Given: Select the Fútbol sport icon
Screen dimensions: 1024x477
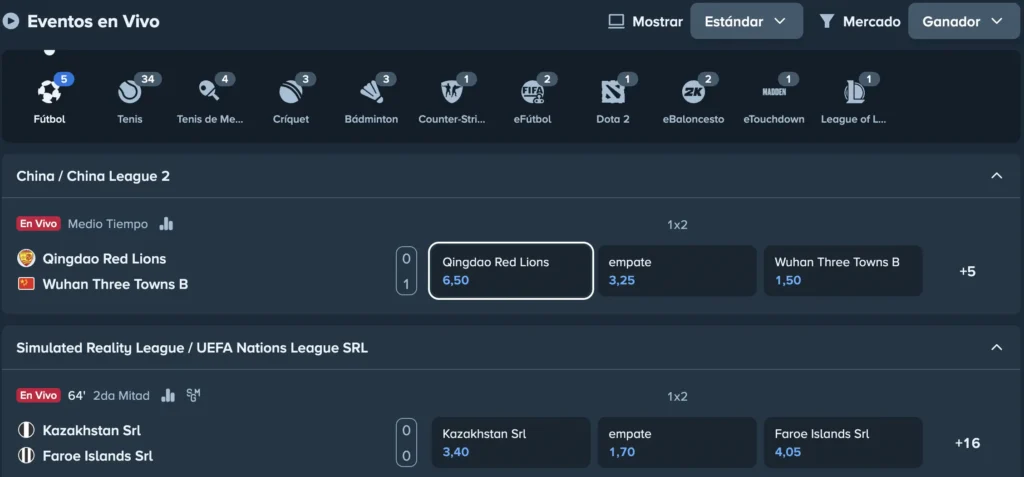Looking at the screenshot, I should (x=50, y=93).
